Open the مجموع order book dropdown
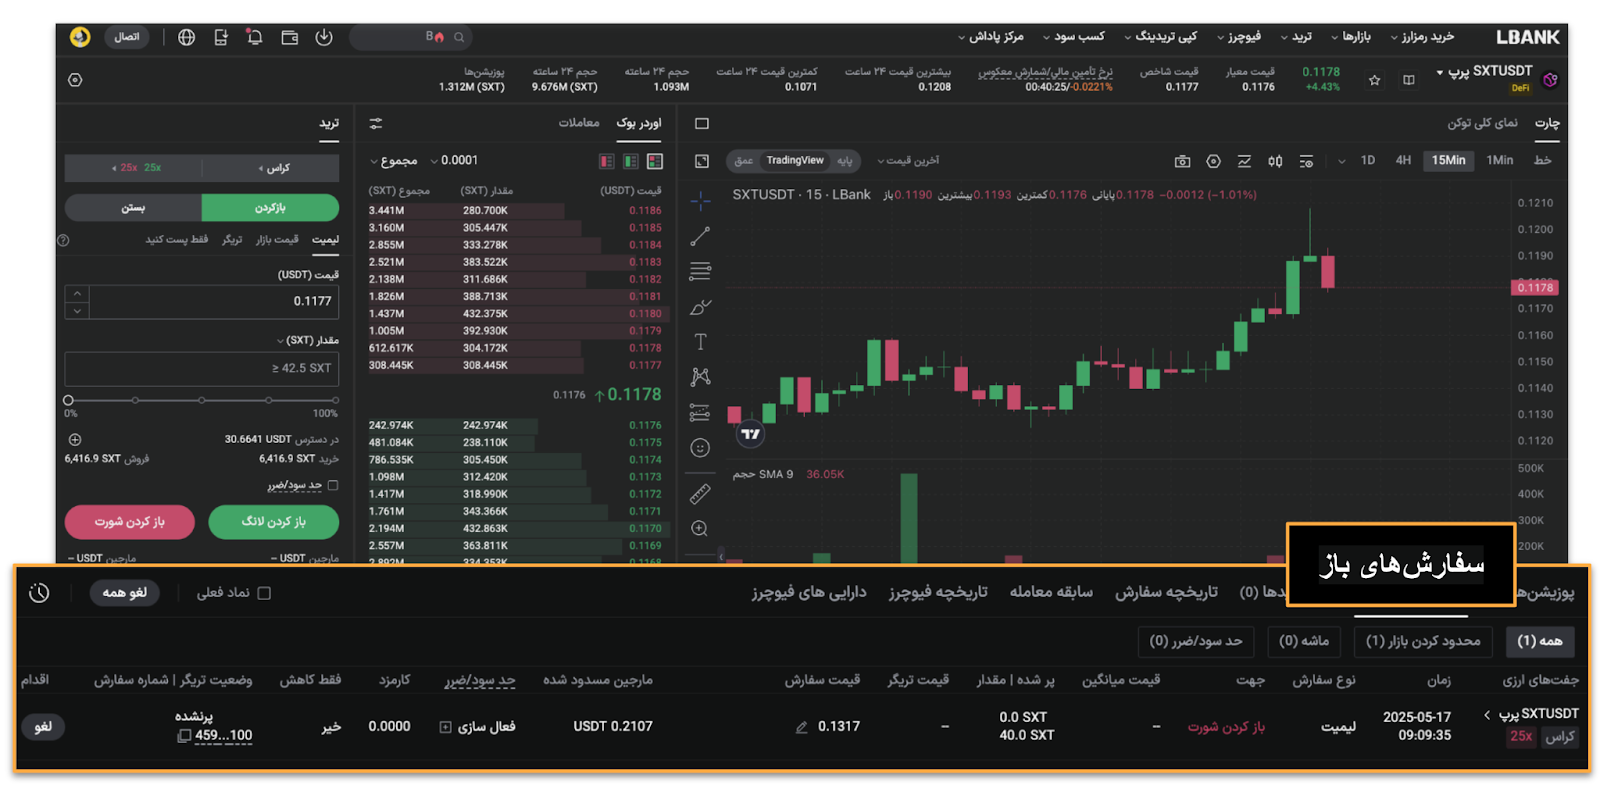 pos(394,161)
